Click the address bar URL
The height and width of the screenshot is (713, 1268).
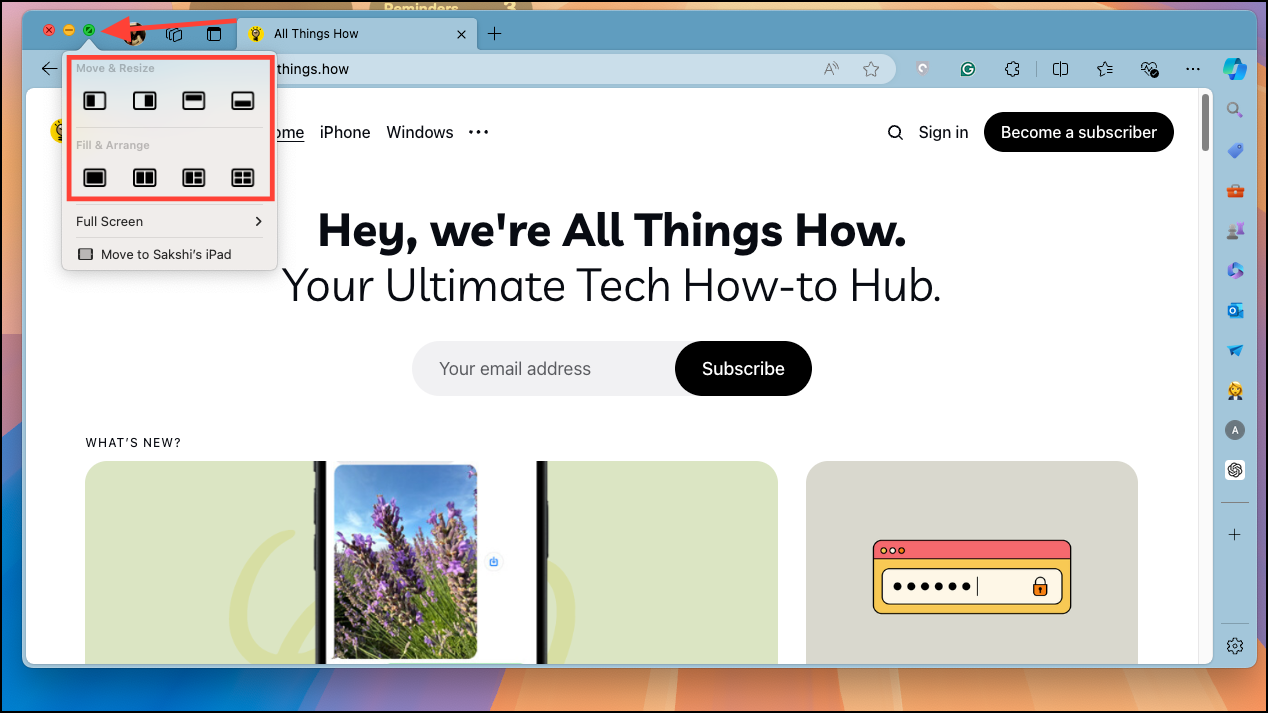pos(313,69)
